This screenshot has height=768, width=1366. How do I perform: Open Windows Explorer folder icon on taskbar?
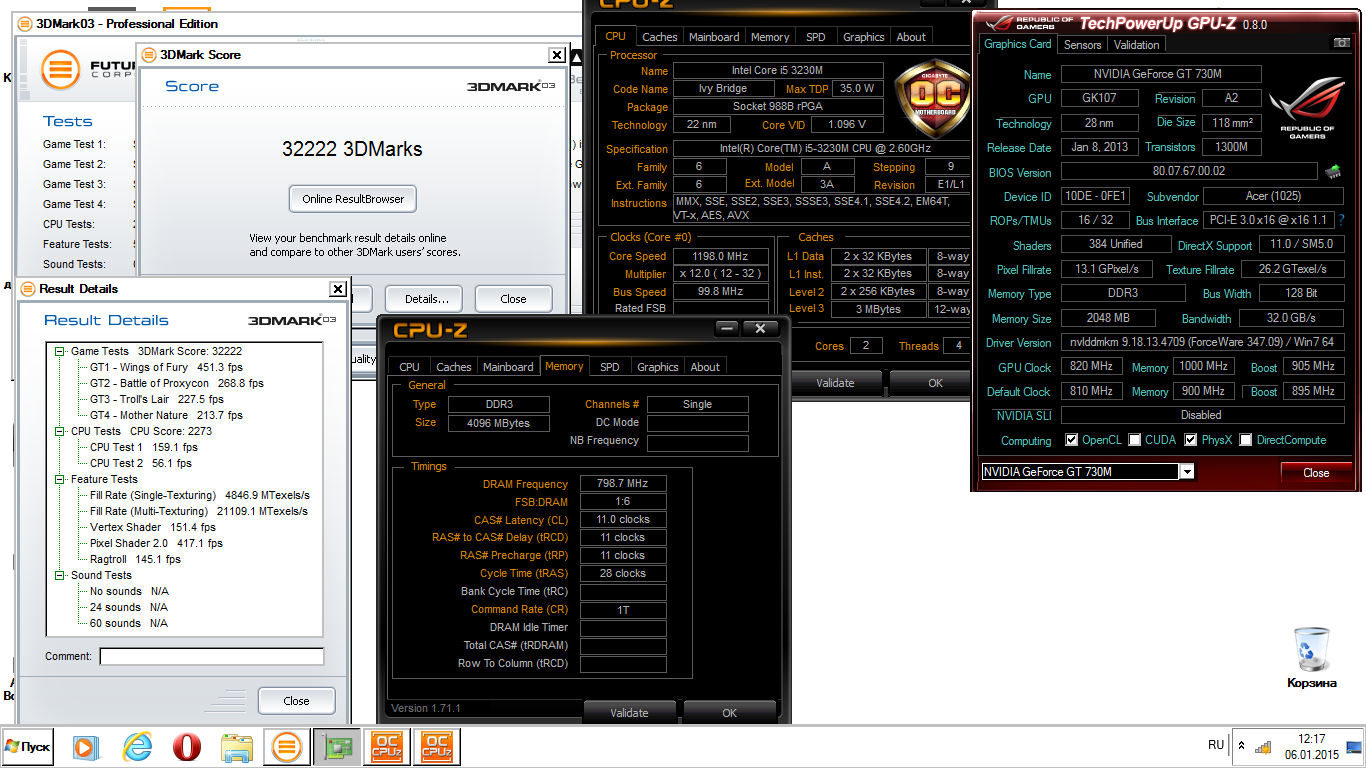pyautogui.click(x=237, y=746)
